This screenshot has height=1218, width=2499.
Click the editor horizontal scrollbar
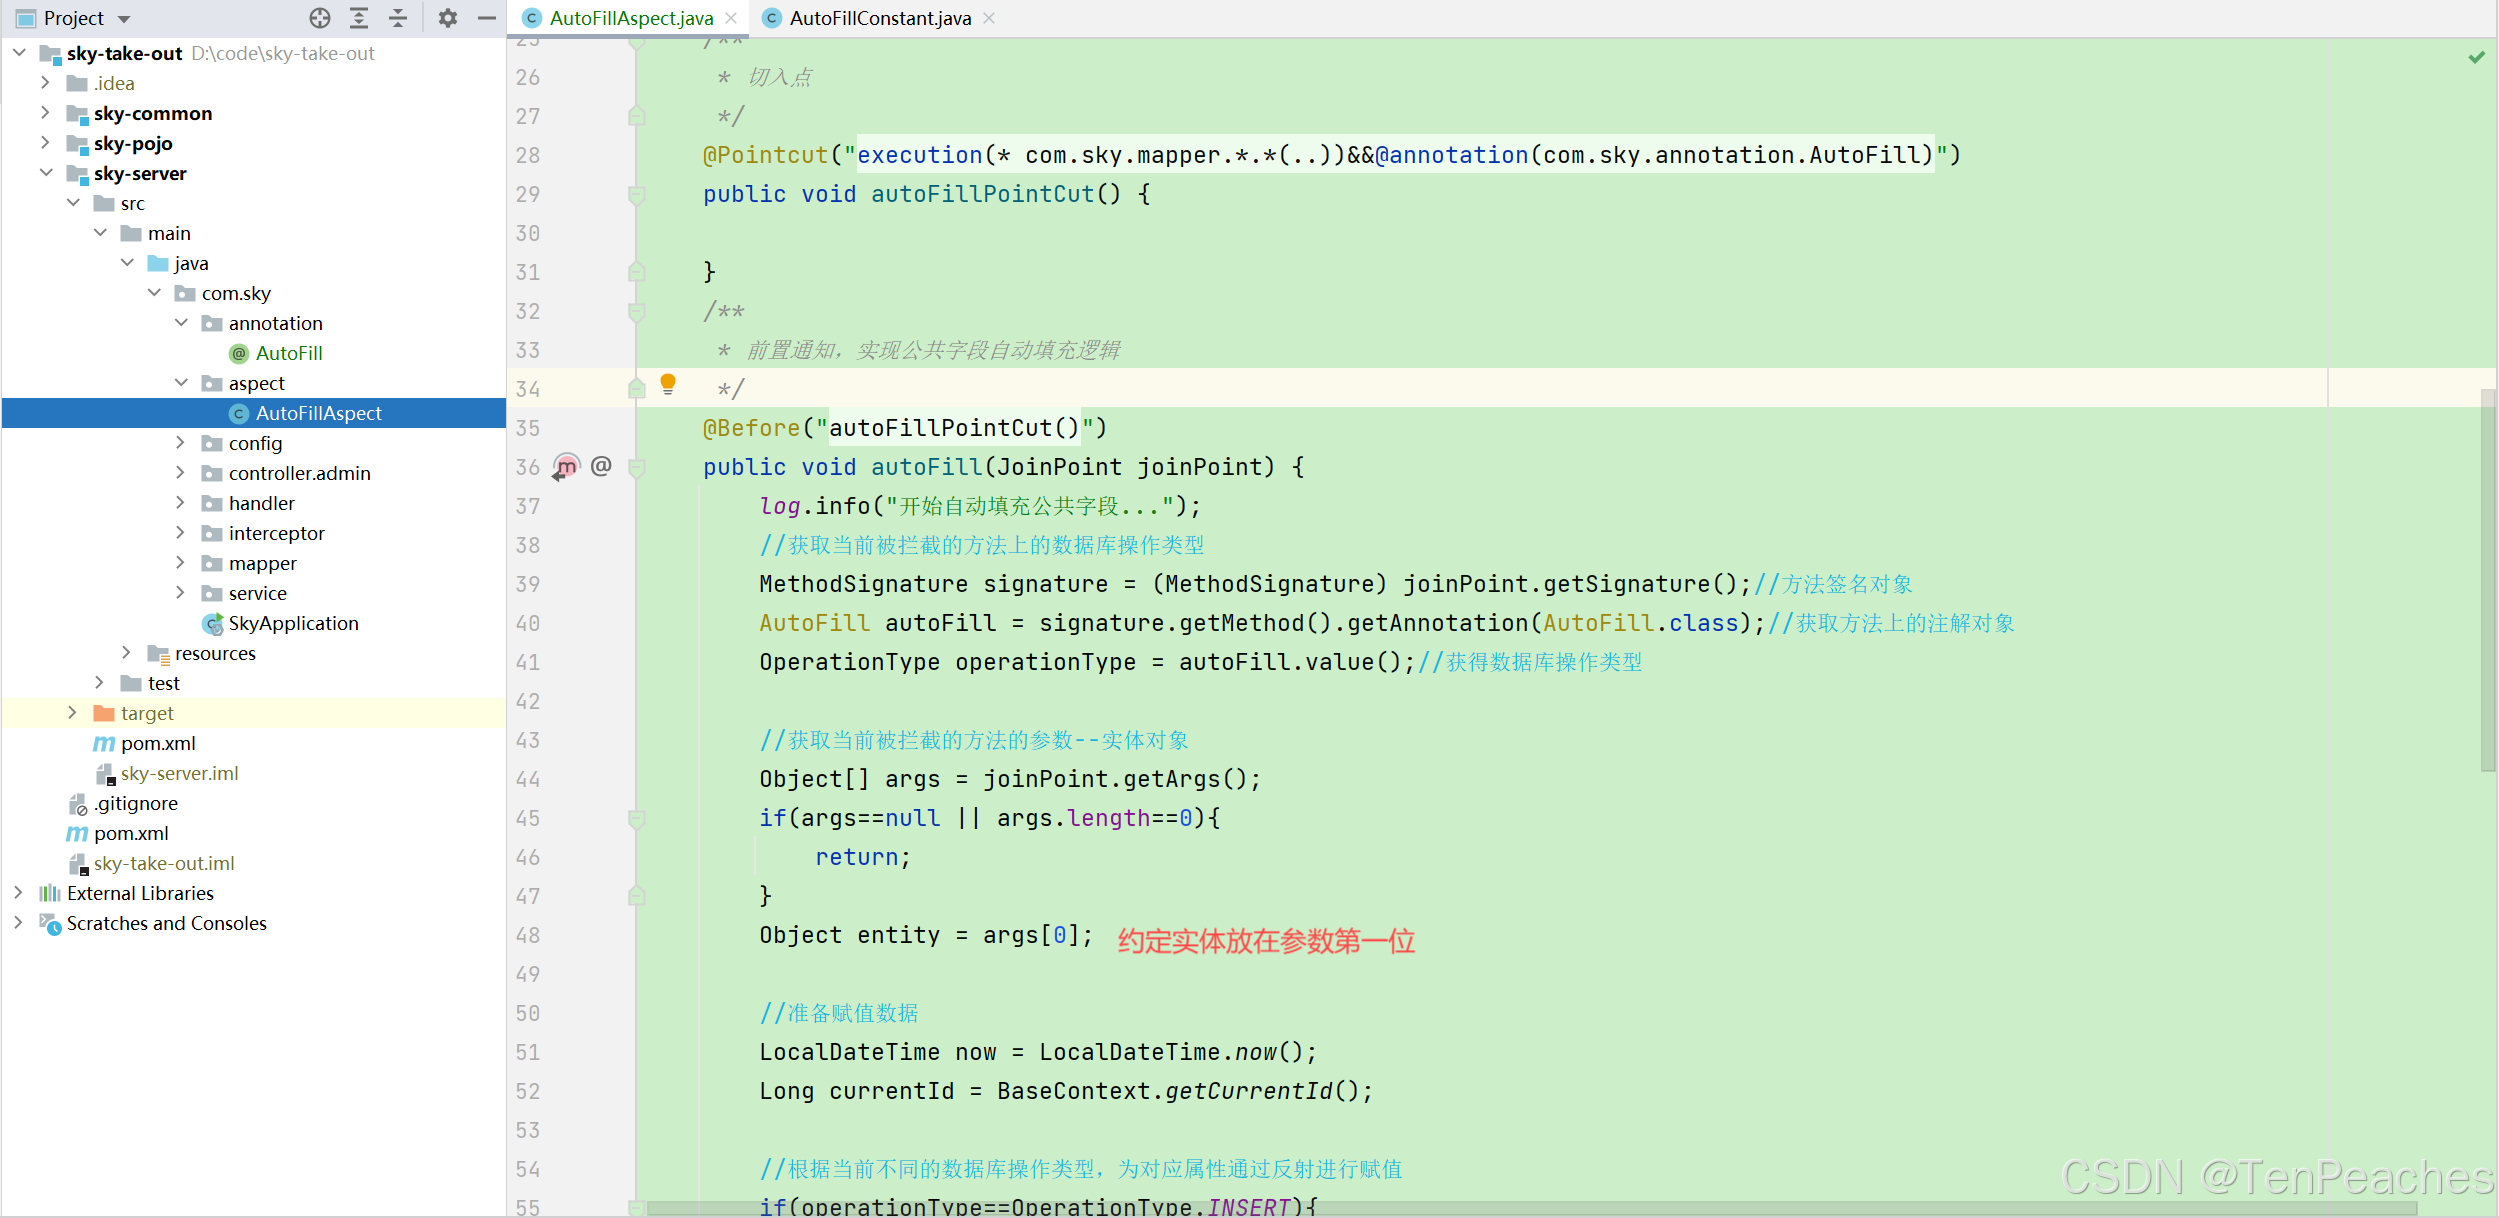tap(1530, 1209)
